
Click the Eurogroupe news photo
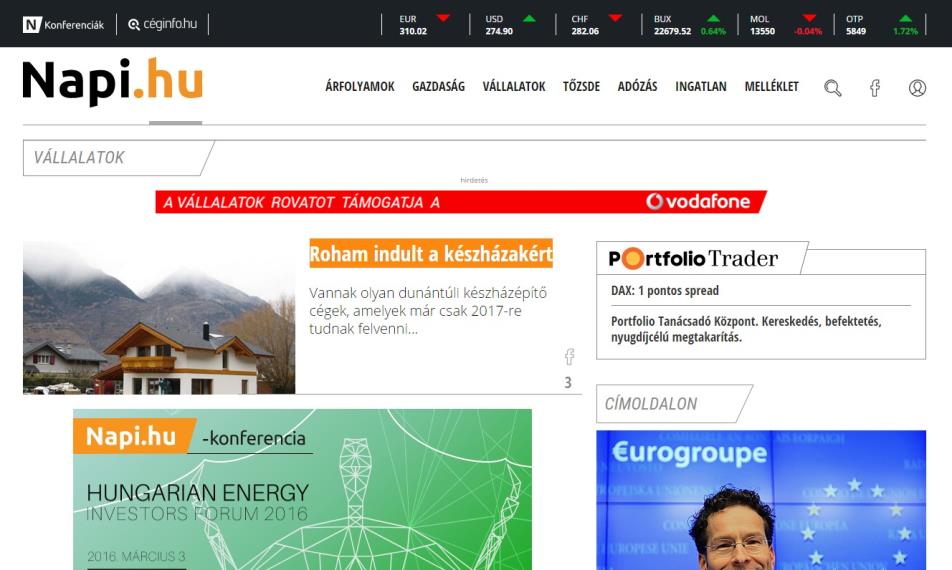[761, 500]
